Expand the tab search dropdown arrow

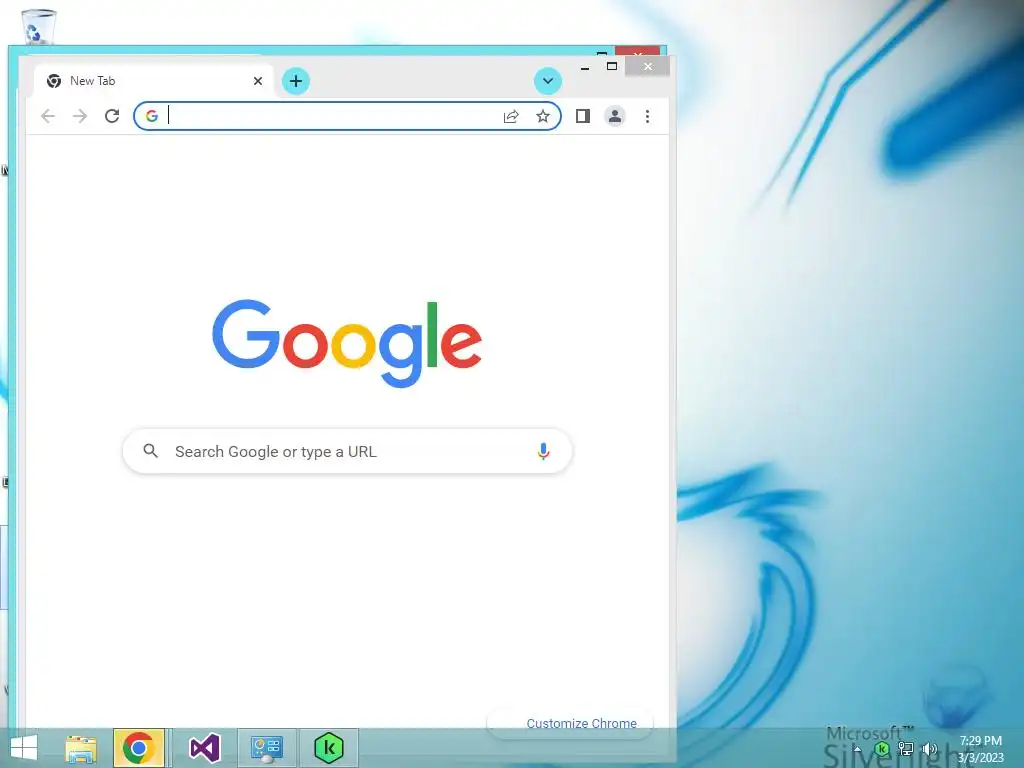click(547, 81)
